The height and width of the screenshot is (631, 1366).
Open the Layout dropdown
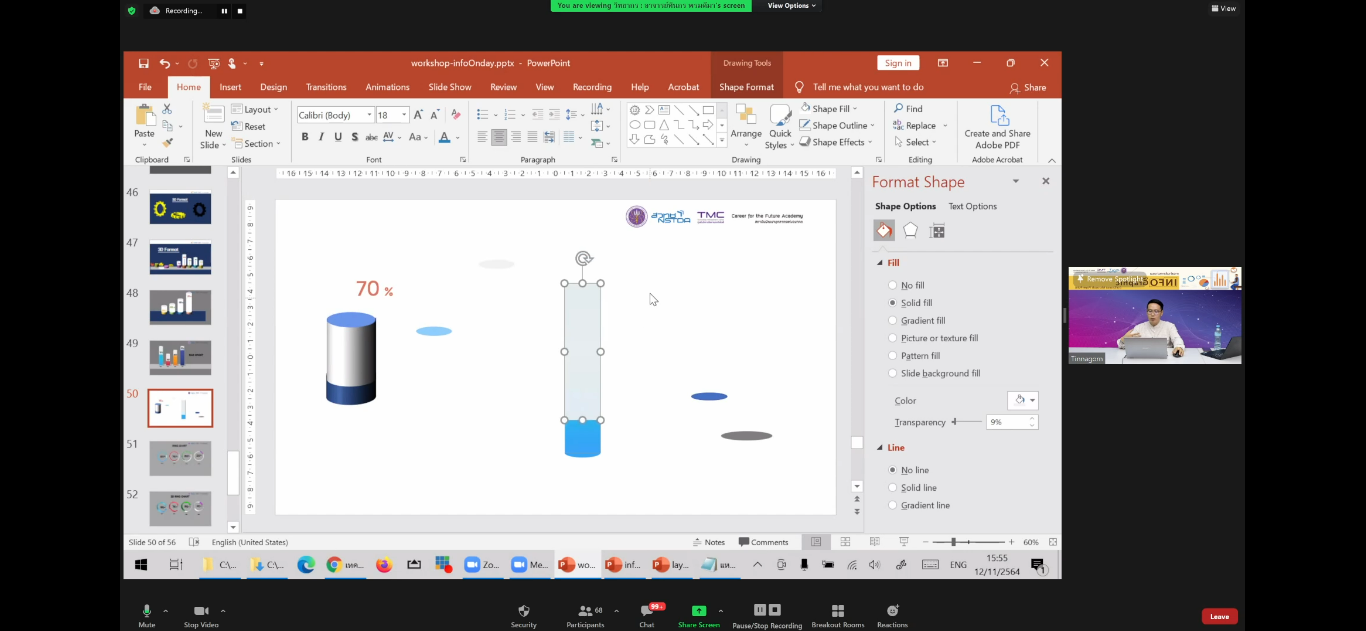point(255,109)
